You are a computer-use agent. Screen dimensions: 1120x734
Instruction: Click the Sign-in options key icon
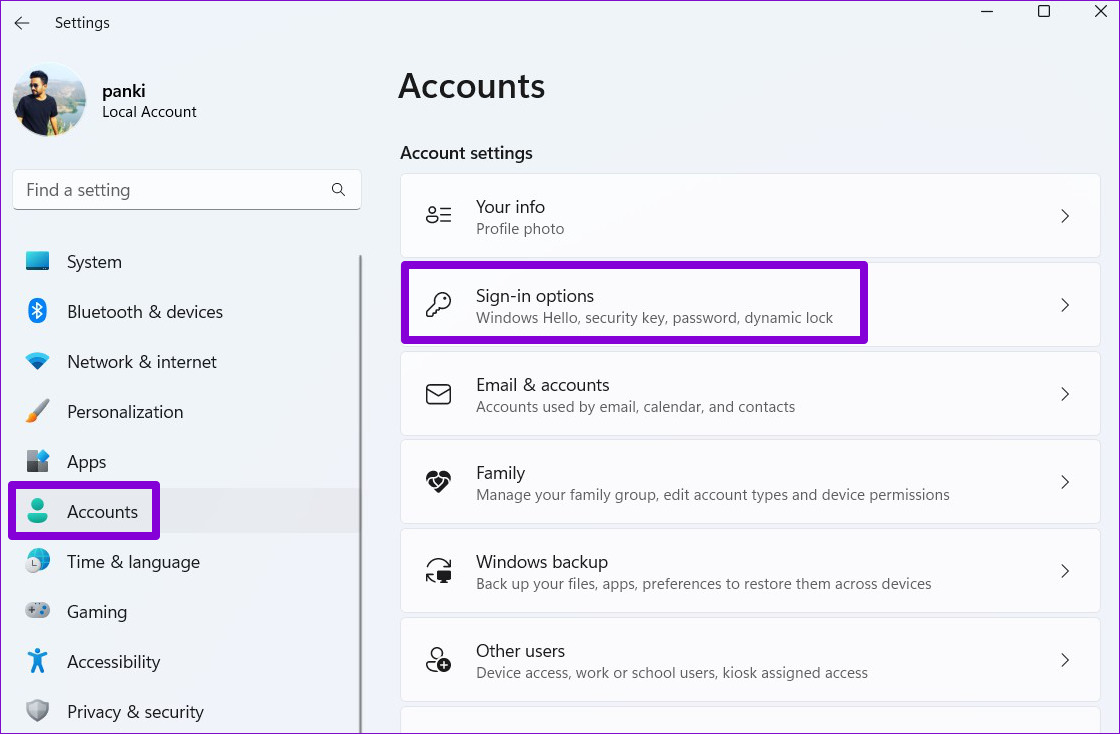click(439, 305)
